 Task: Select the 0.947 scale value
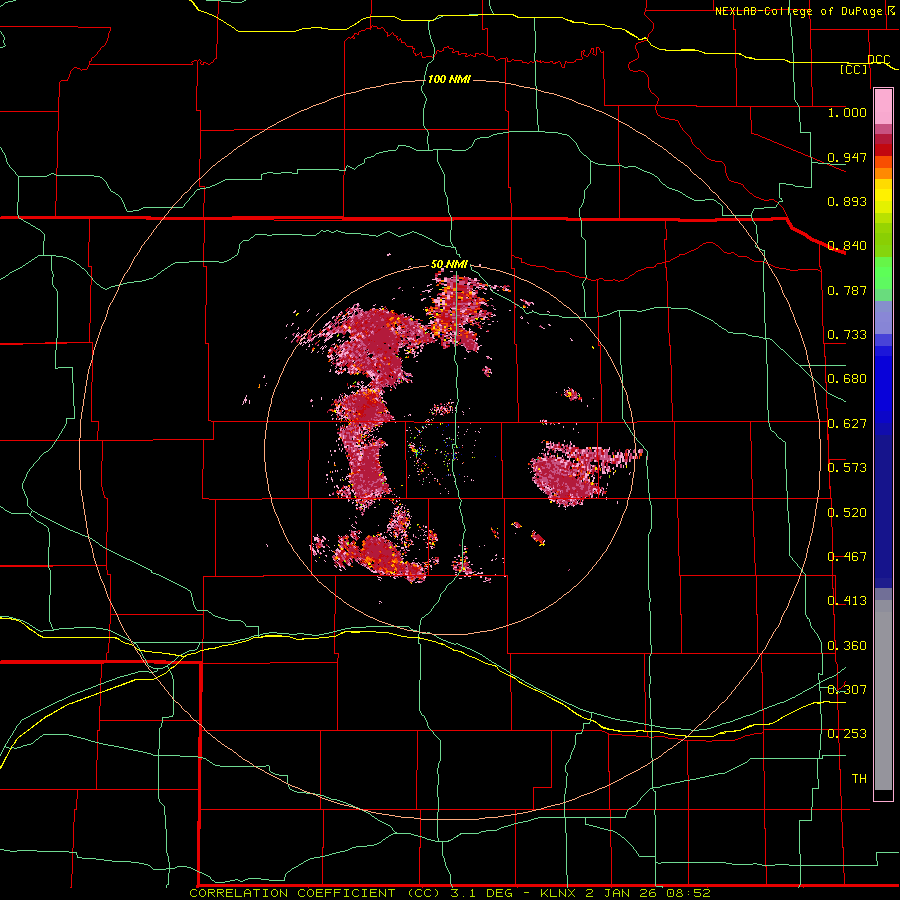click(847, 157)
